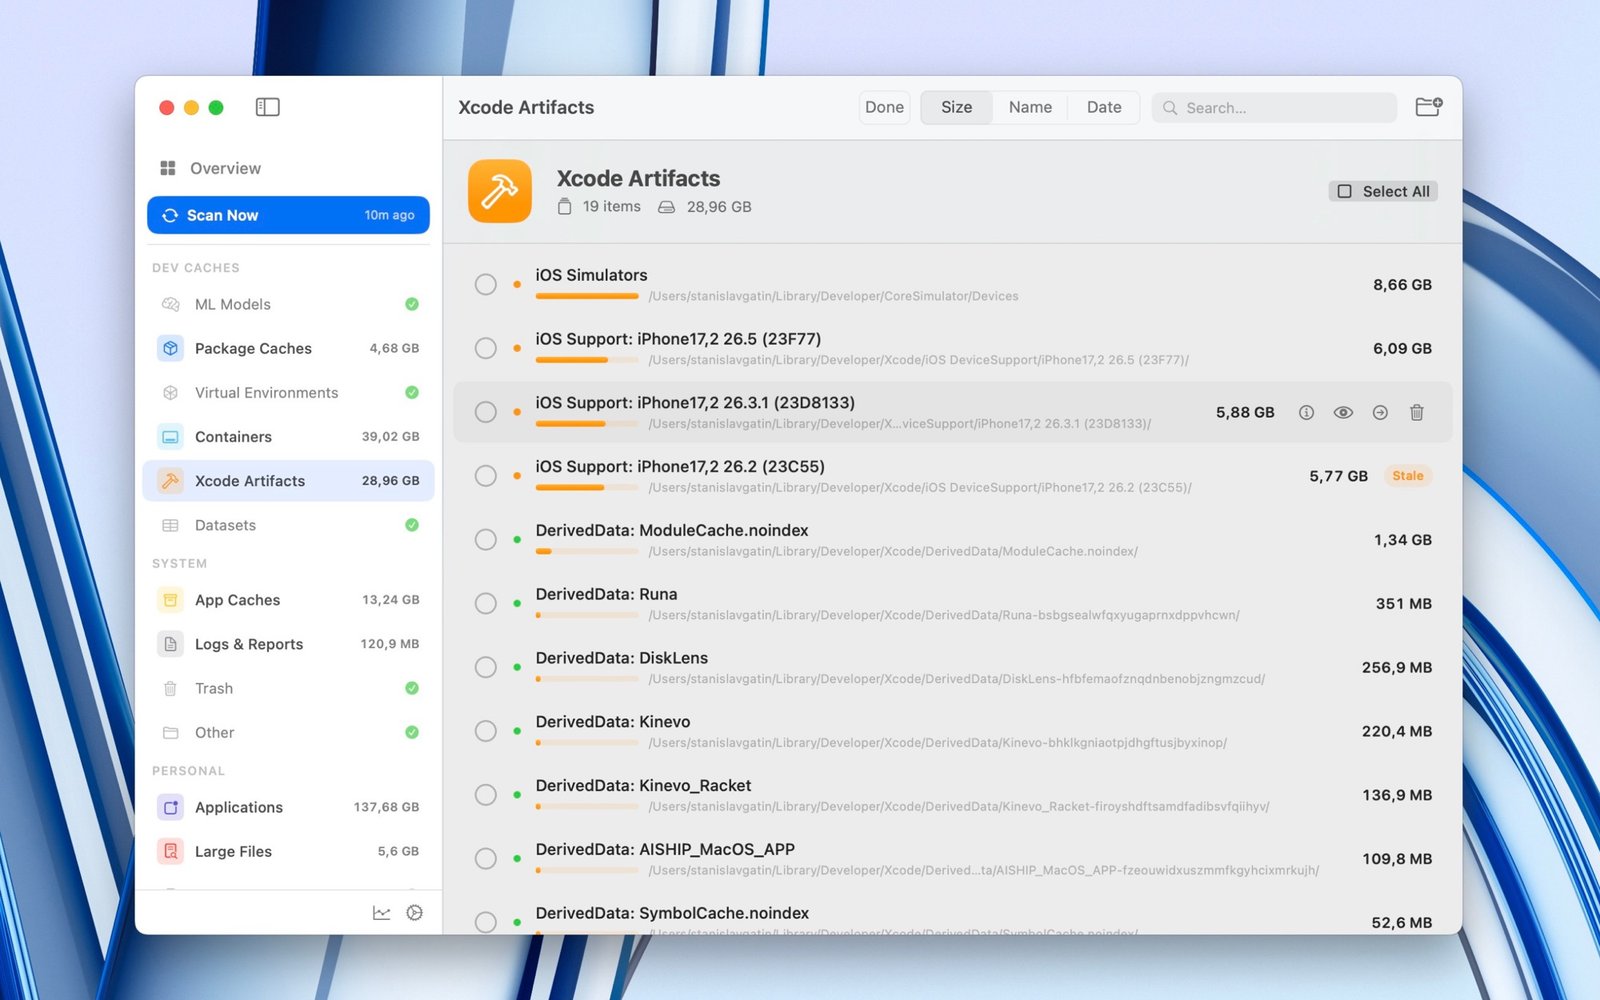
Task: Click the green checkmark next to Datasets
Action: (x=412, y=525)
